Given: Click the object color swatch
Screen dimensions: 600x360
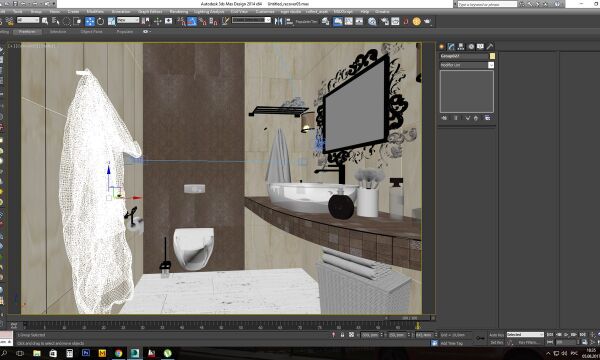Looking at the screenshot, I should tap(492, 56).
